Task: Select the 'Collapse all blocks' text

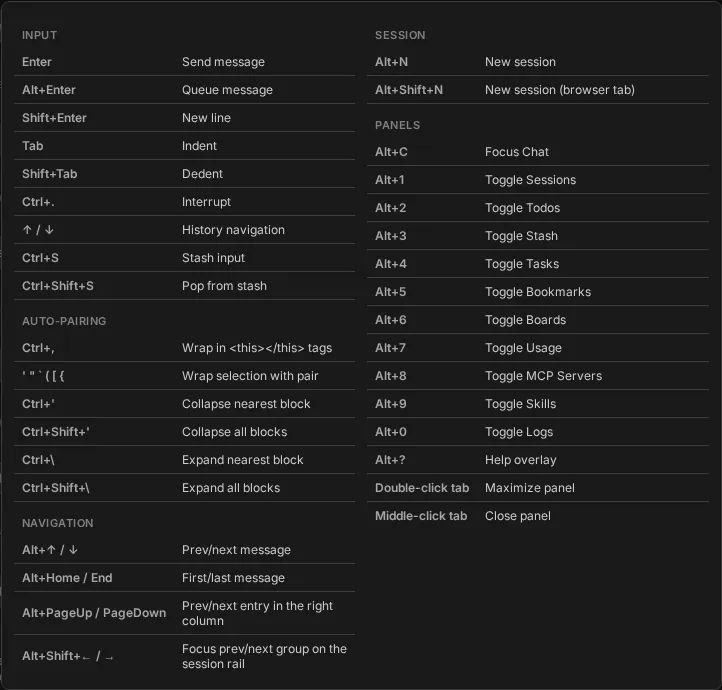Action: click(x=234, y=432)
